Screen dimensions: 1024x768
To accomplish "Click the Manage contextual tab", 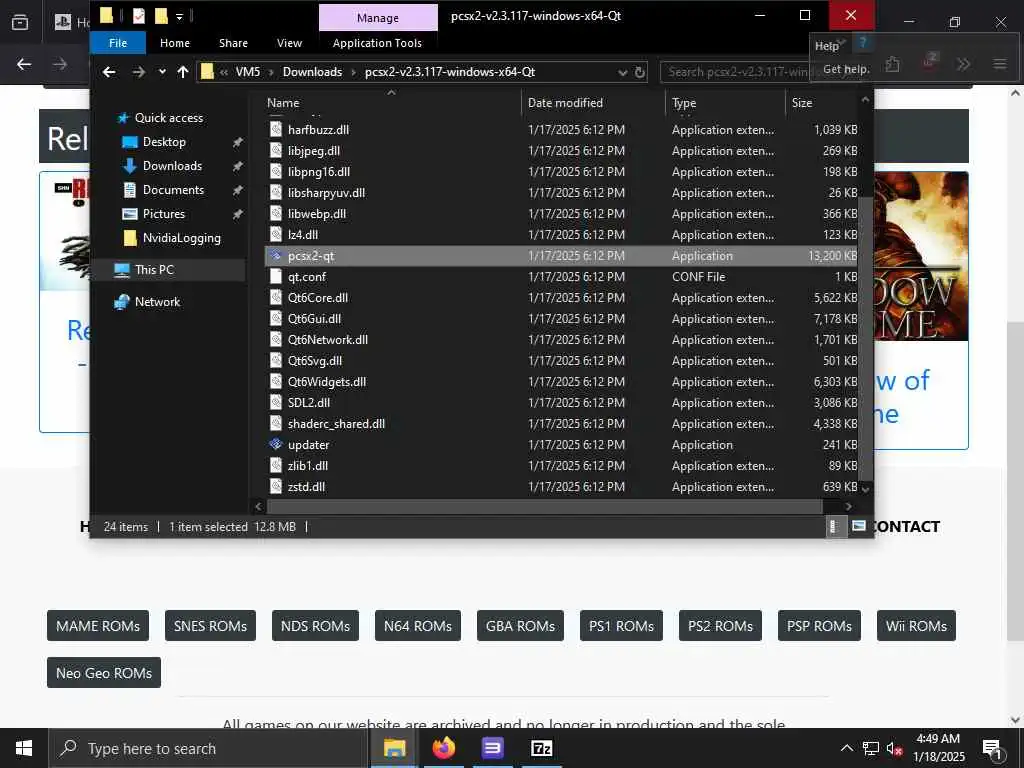I will [378, 18].
